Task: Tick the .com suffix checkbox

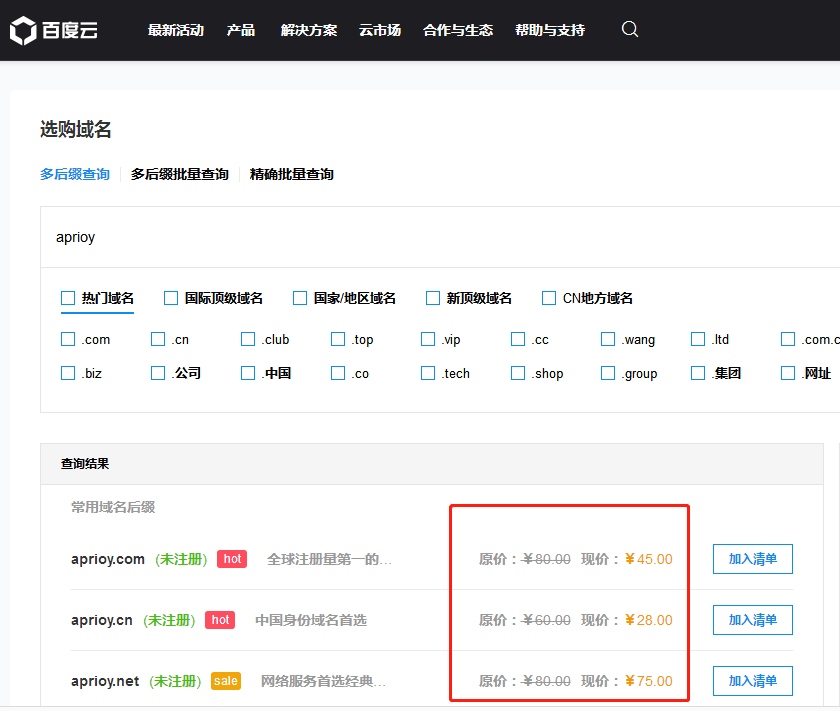Action: [68, 339]
